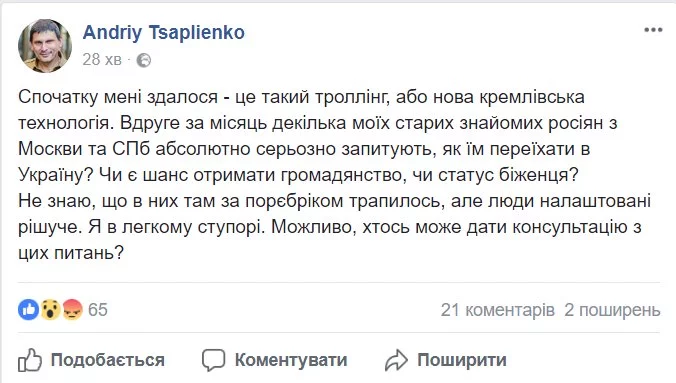Click the blue Like reaction icon
Viewport: 676px width, 383px height.
(28, 309)
